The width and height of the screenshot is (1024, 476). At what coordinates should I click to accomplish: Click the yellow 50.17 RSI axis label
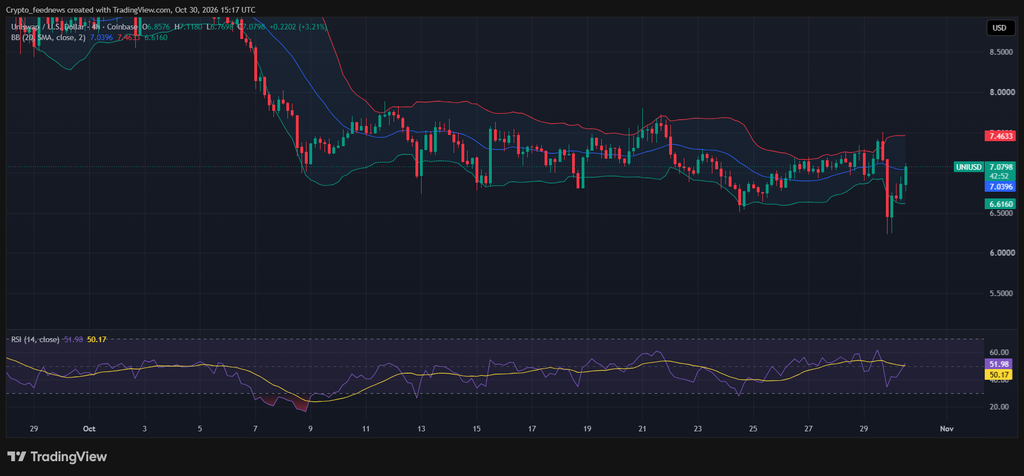point(997,375)
